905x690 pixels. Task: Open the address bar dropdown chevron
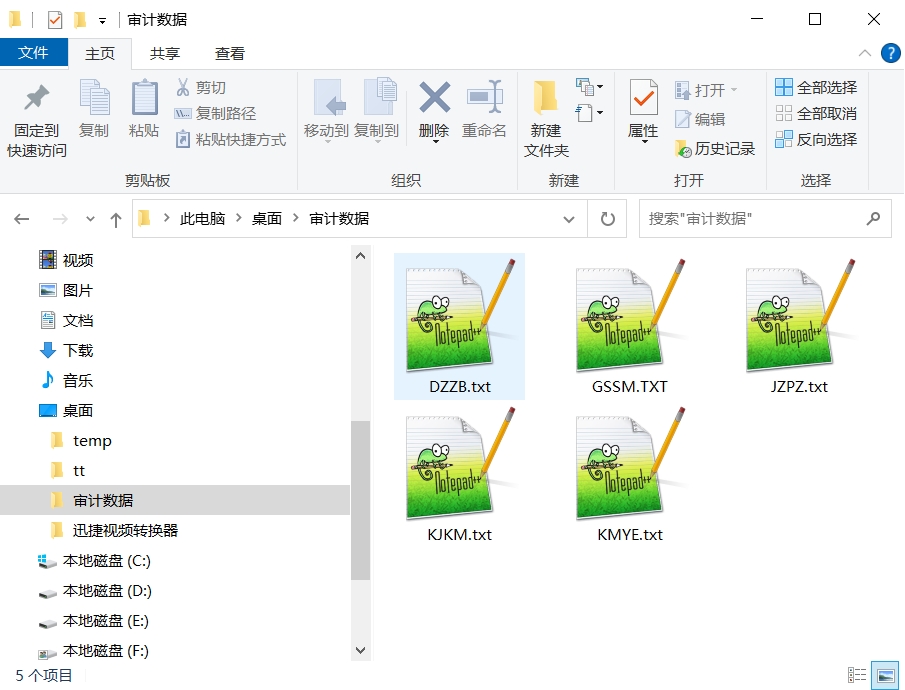coord(569,218)
